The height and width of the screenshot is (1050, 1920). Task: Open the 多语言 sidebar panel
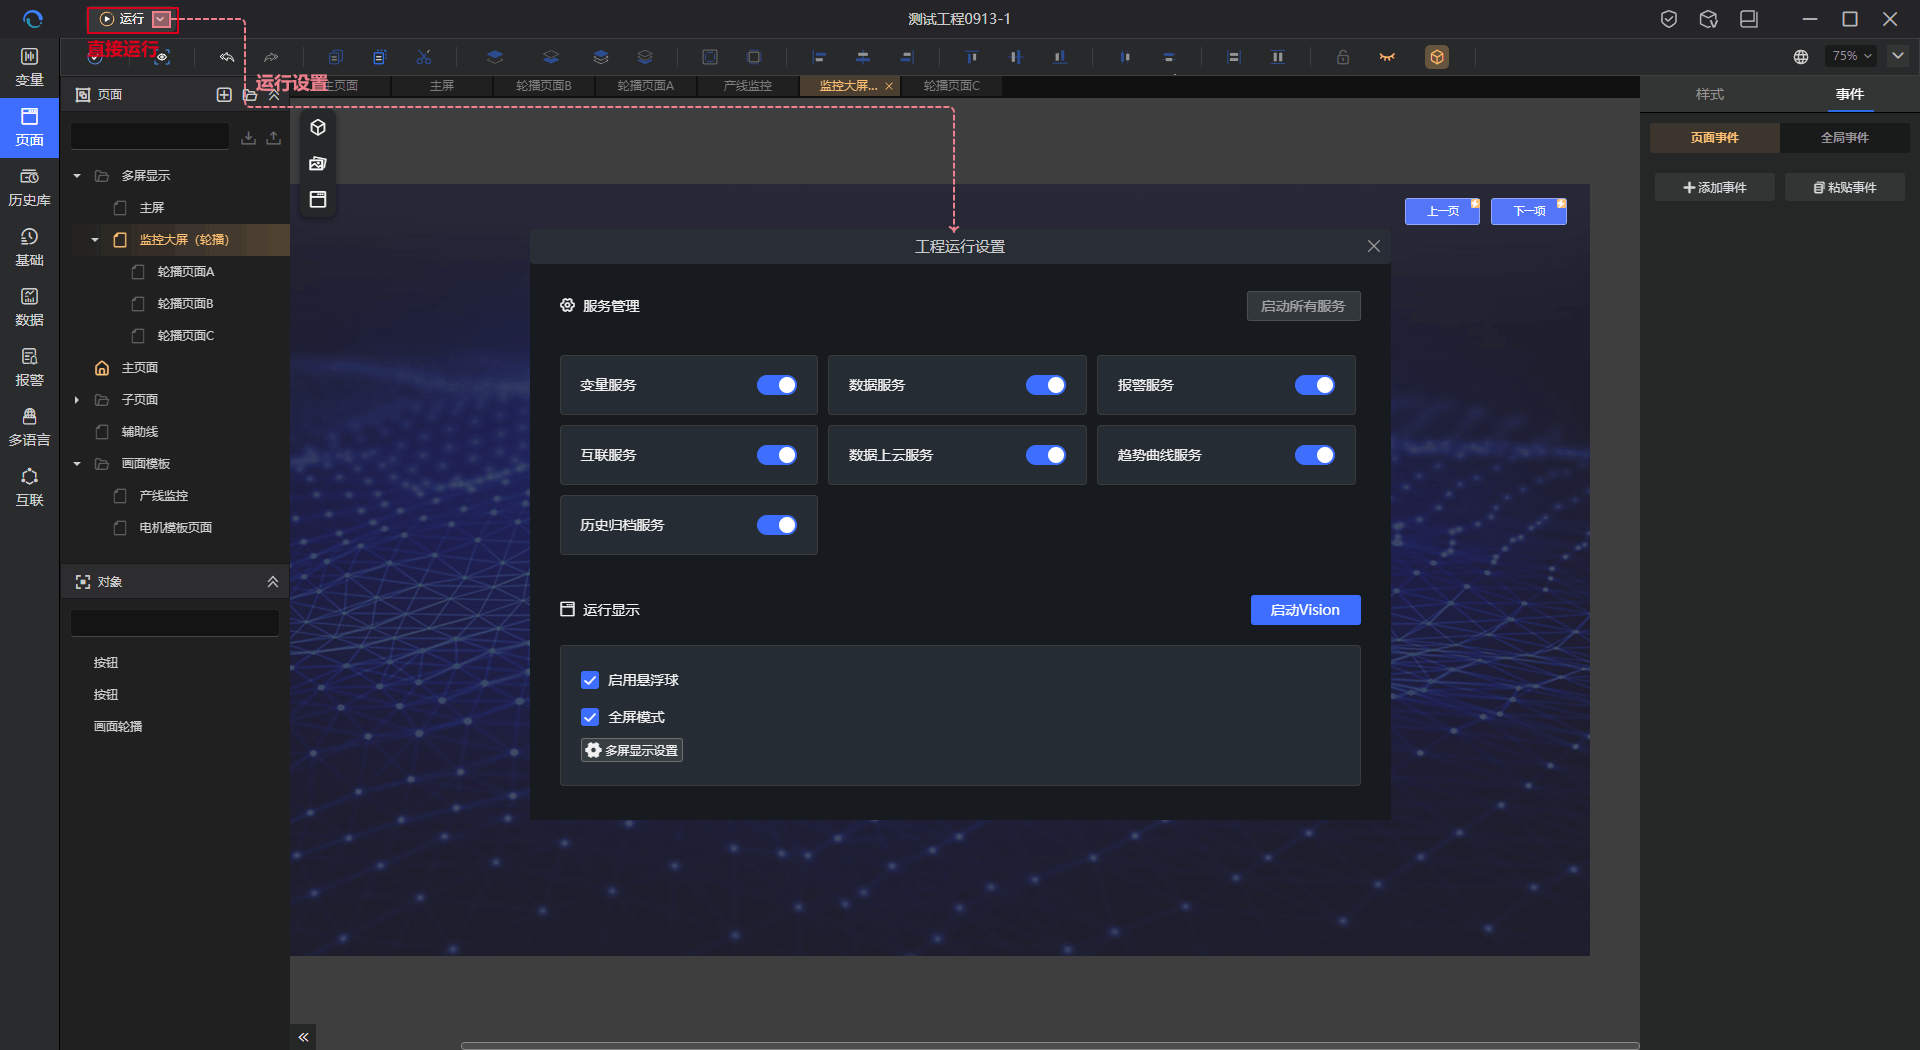29,427
